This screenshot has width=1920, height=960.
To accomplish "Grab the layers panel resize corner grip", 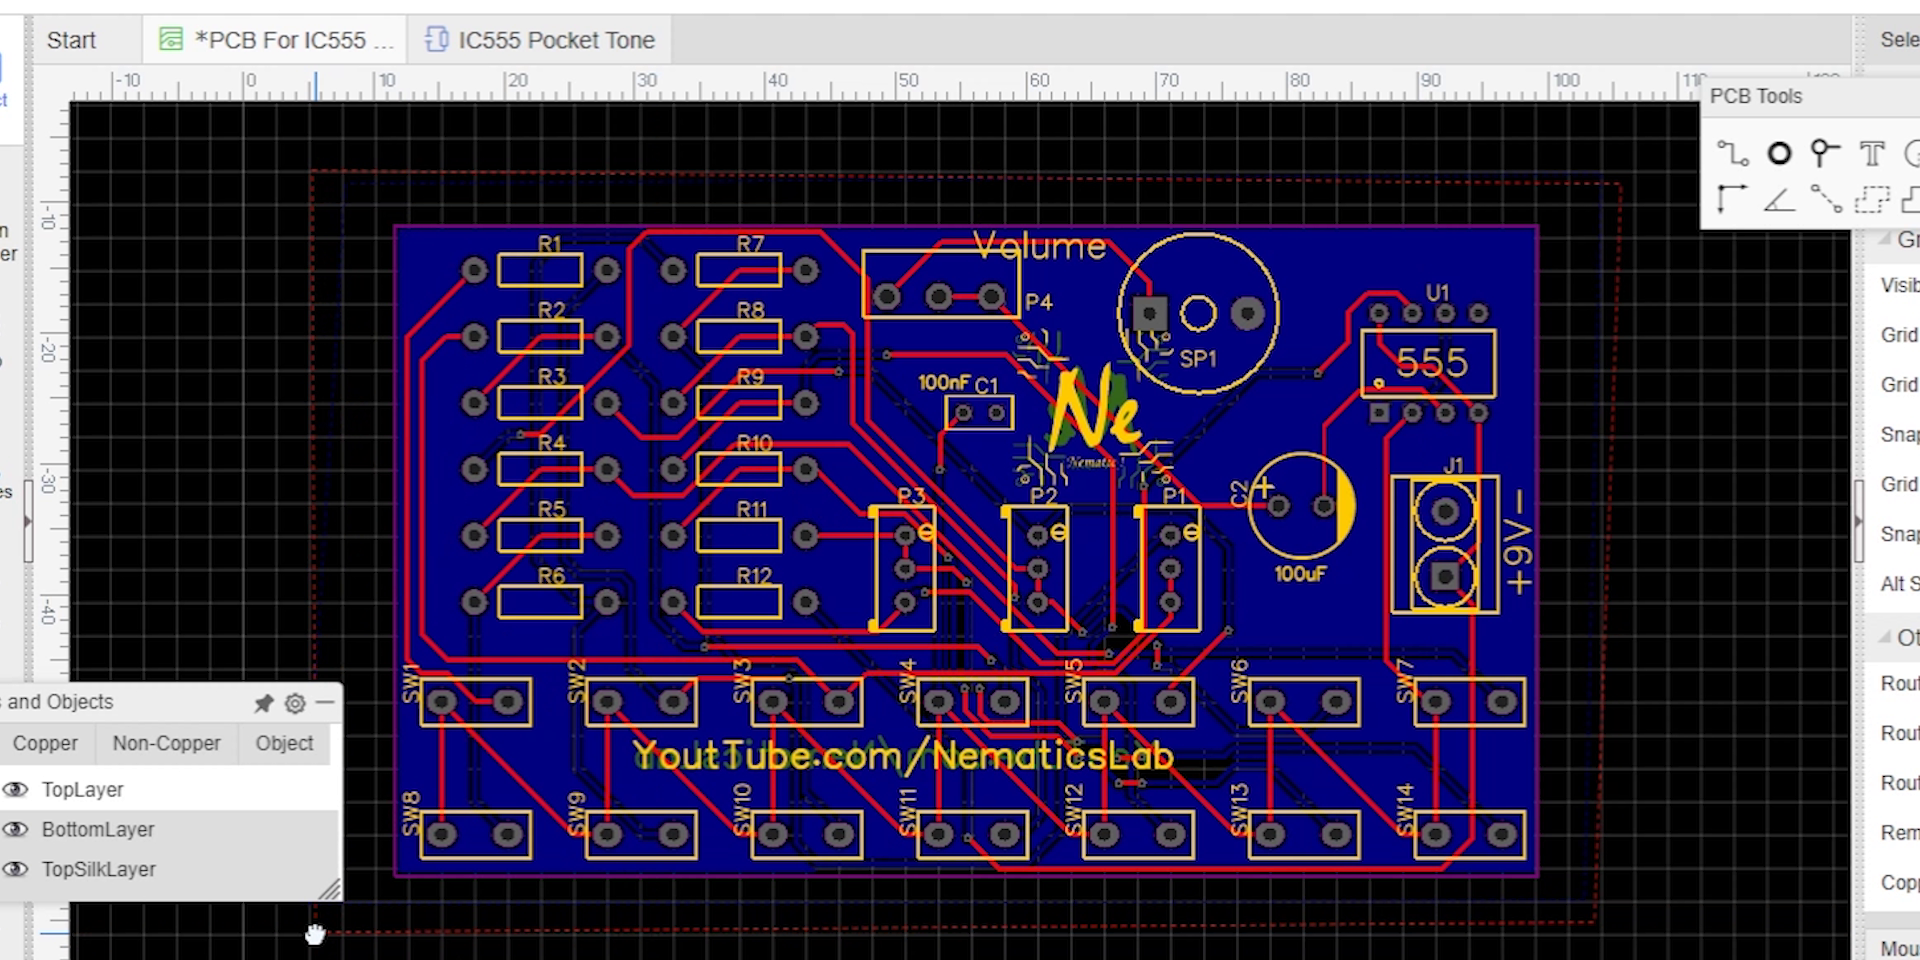I will (329, 889).
